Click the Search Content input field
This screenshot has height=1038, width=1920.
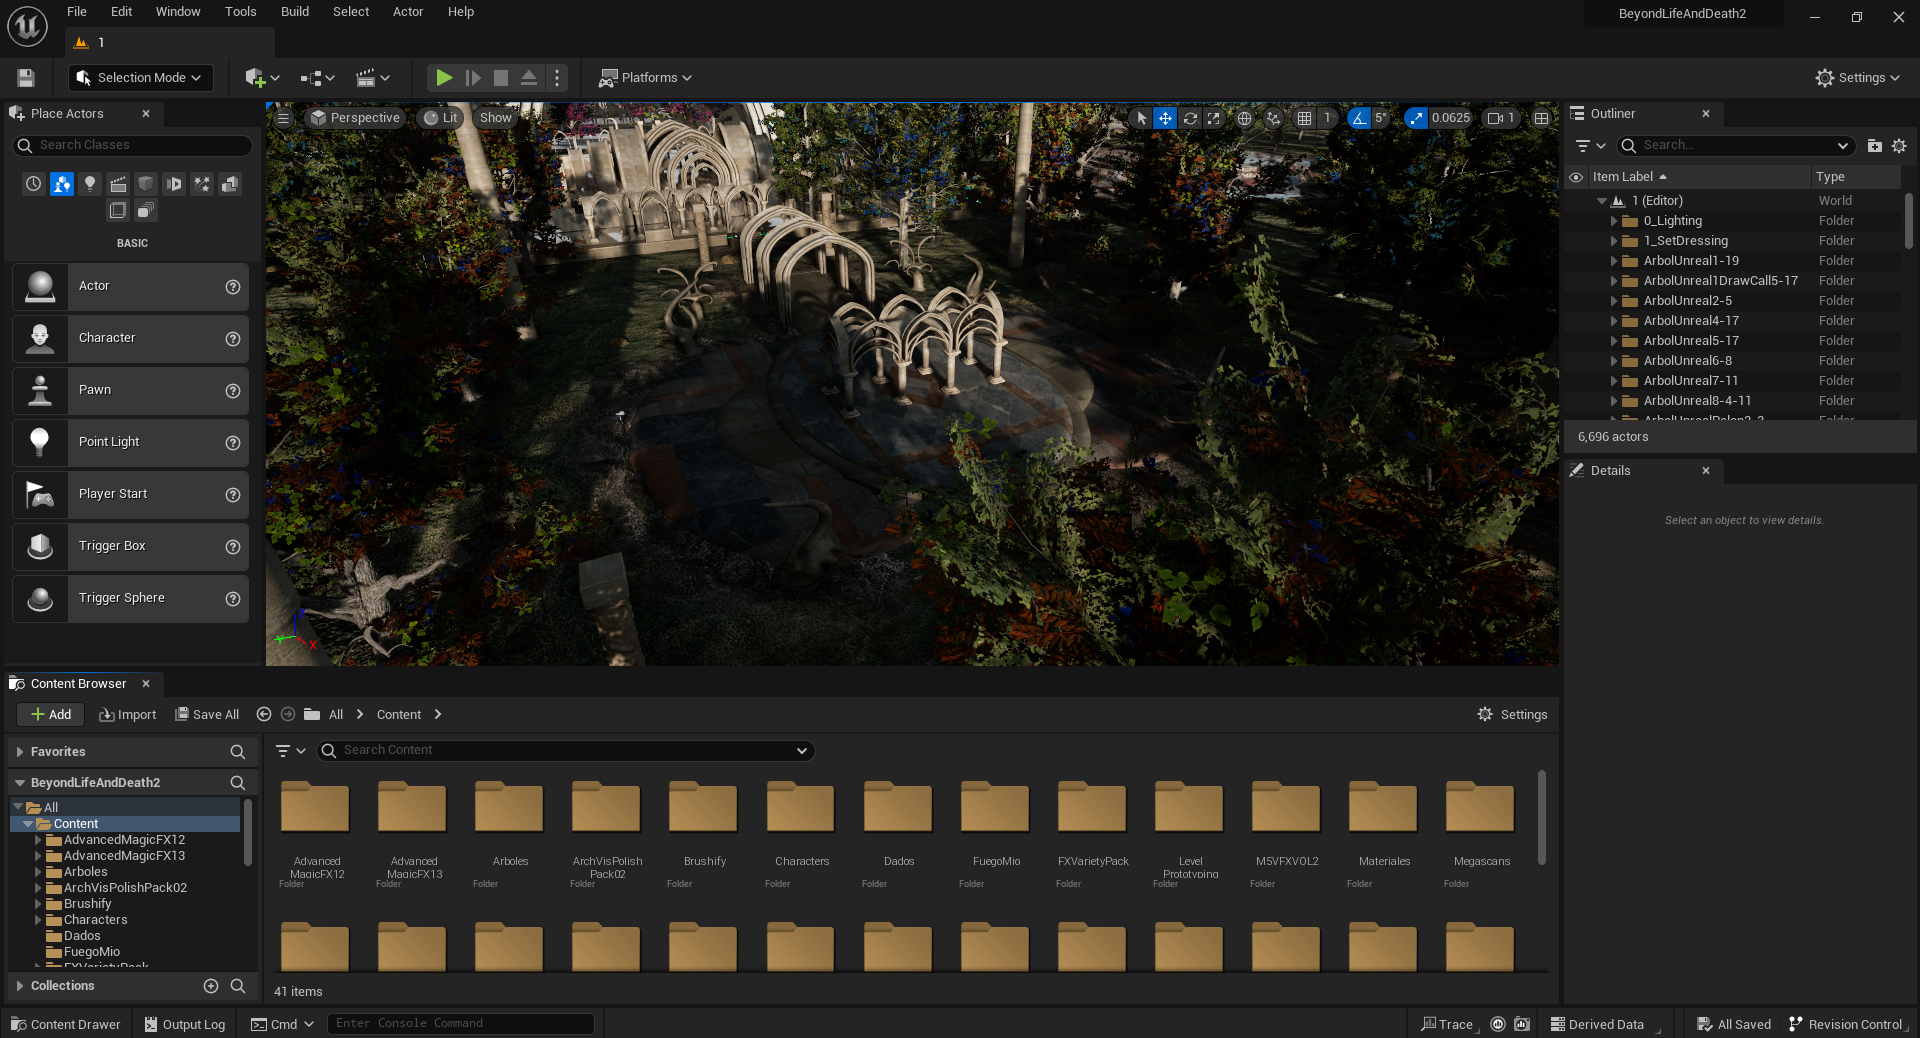click(x=566, y=750)
